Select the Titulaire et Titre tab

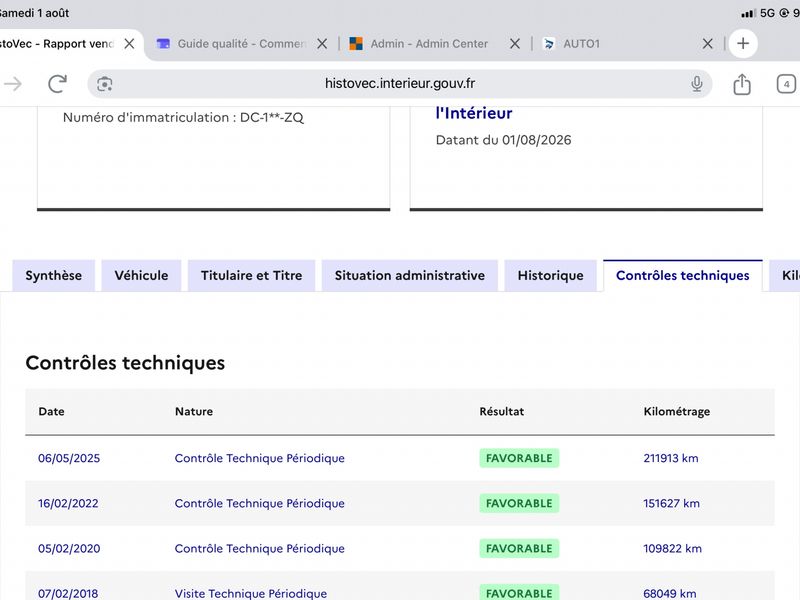pos(252,276)
